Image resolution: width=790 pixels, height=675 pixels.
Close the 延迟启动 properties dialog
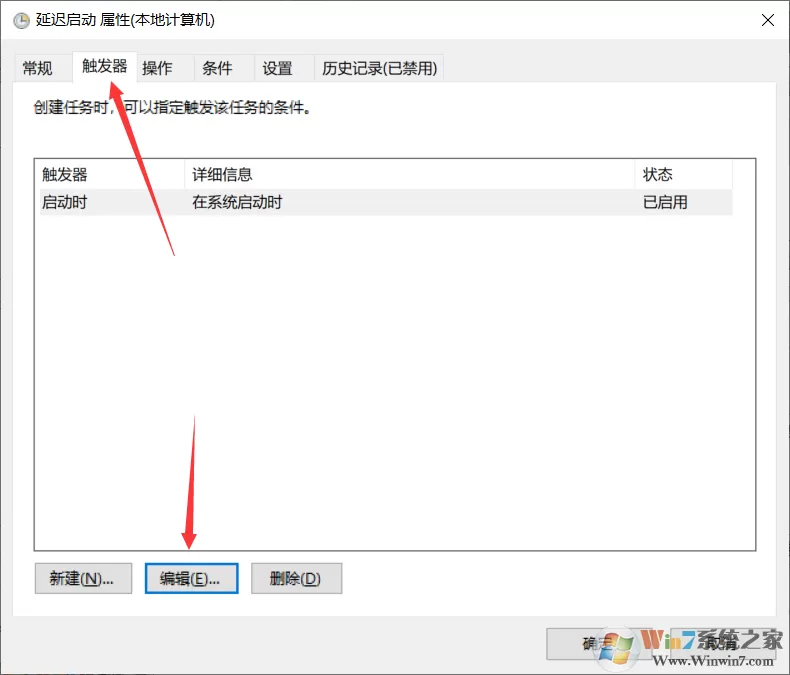(x=767, y=20)
